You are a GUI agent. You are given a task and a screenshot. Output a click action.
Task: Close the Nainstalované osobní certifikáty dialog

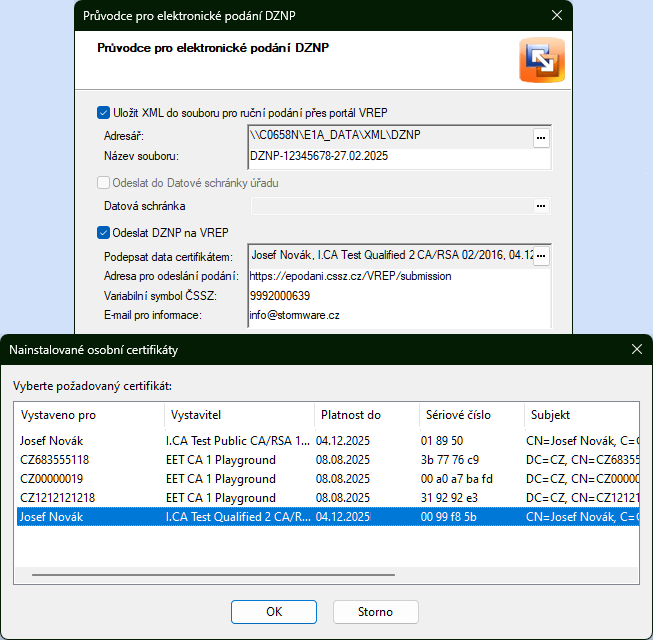point(636,349)
